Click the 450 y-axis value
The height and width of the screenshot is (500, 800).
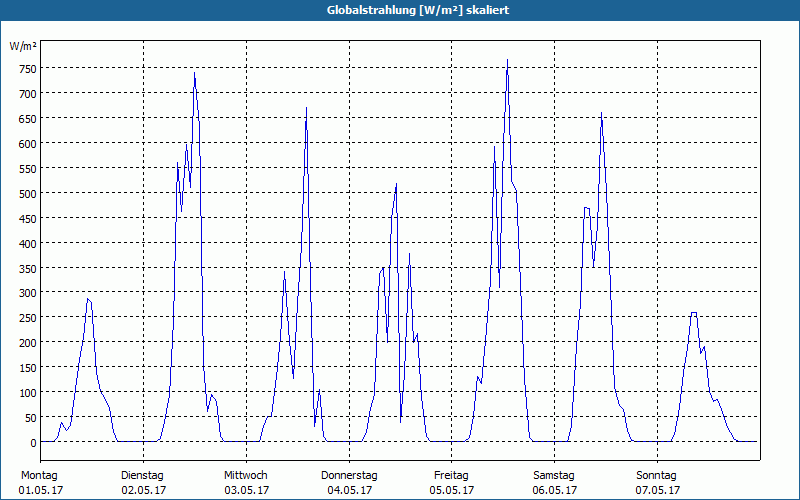[27, 219]
